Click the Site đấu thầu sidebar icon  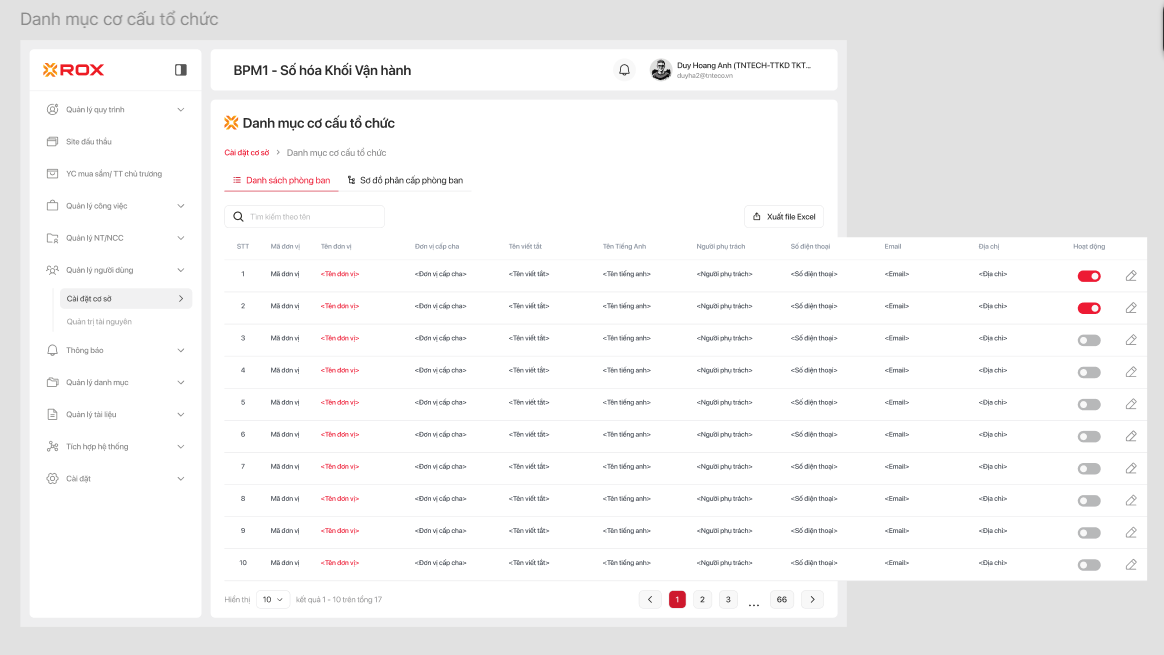coord(53,142)
